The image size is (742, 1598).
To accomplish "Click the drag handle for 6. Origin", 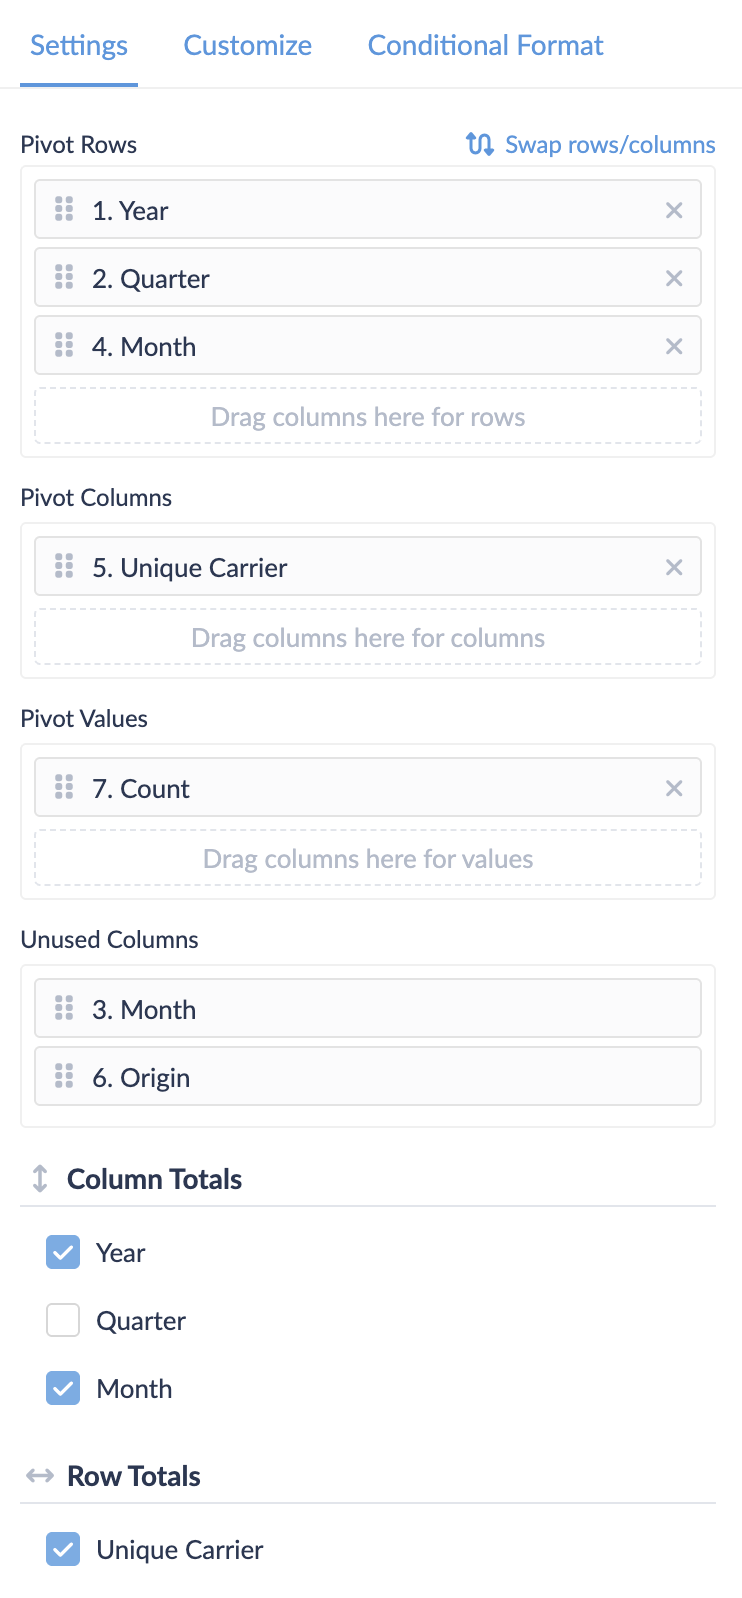I will (x=64, y=1077).
